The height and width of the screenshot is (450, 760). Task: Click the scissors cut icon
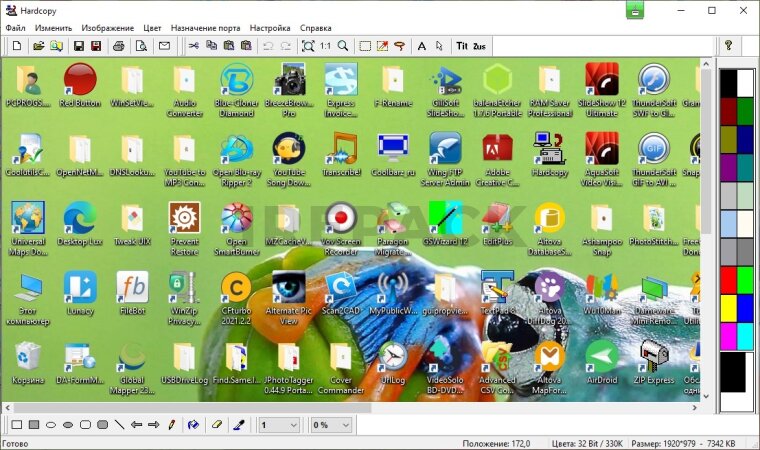pyautogui.click(x=193, y=46)
